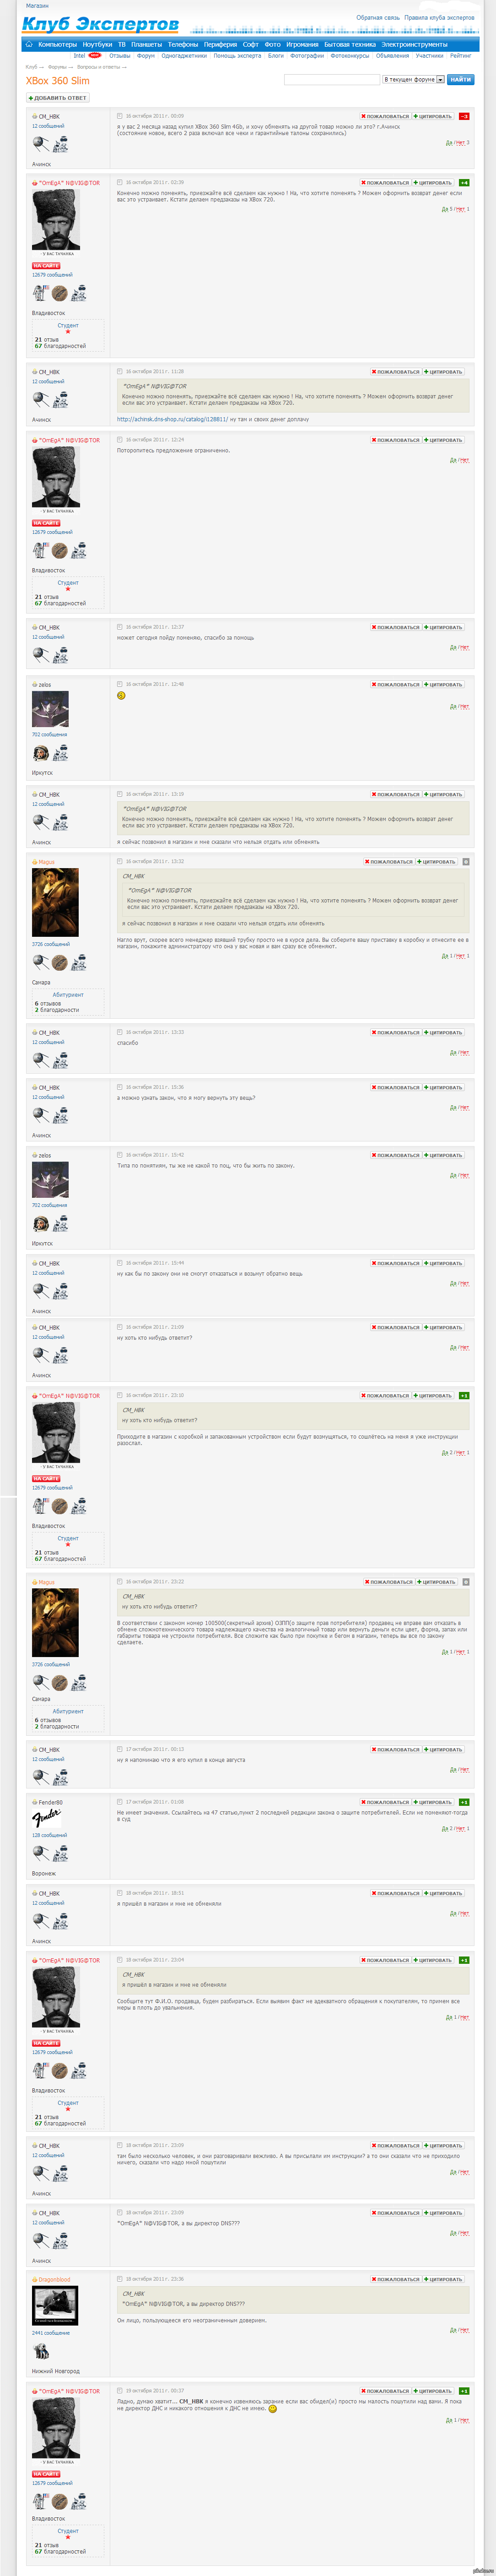496x2576 pixels.
Task: Open the Ноутбуки menu item
Action: click(97, 44)
